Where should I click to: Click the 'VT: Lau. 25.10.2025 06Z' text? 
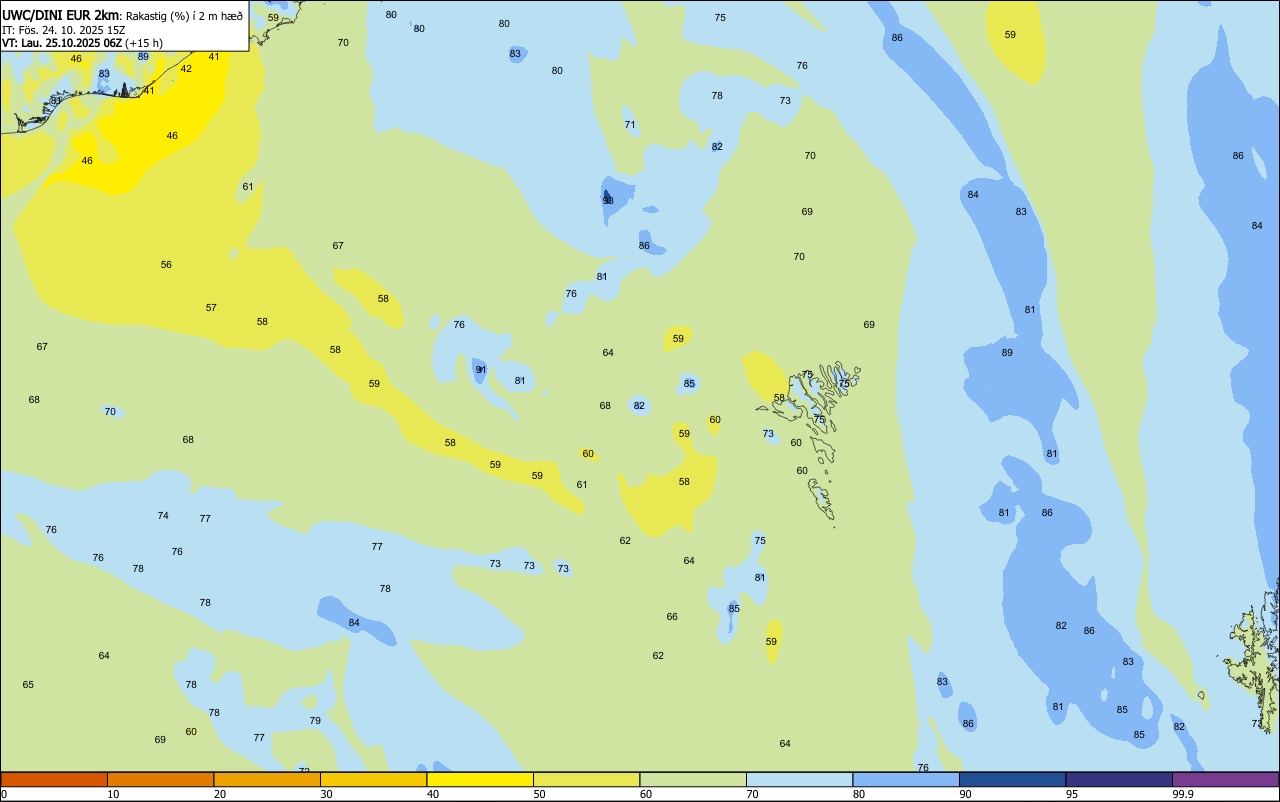pyautogui.click(x=62, y=43)
